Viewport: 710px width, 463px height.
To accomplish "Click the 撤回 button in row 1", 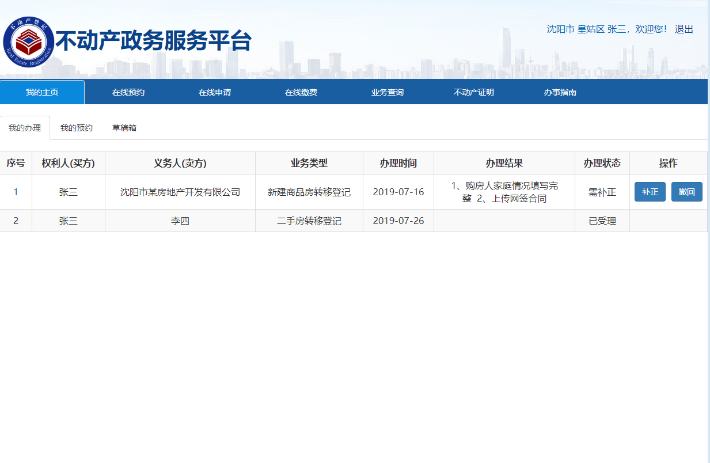I will [686, 192].
